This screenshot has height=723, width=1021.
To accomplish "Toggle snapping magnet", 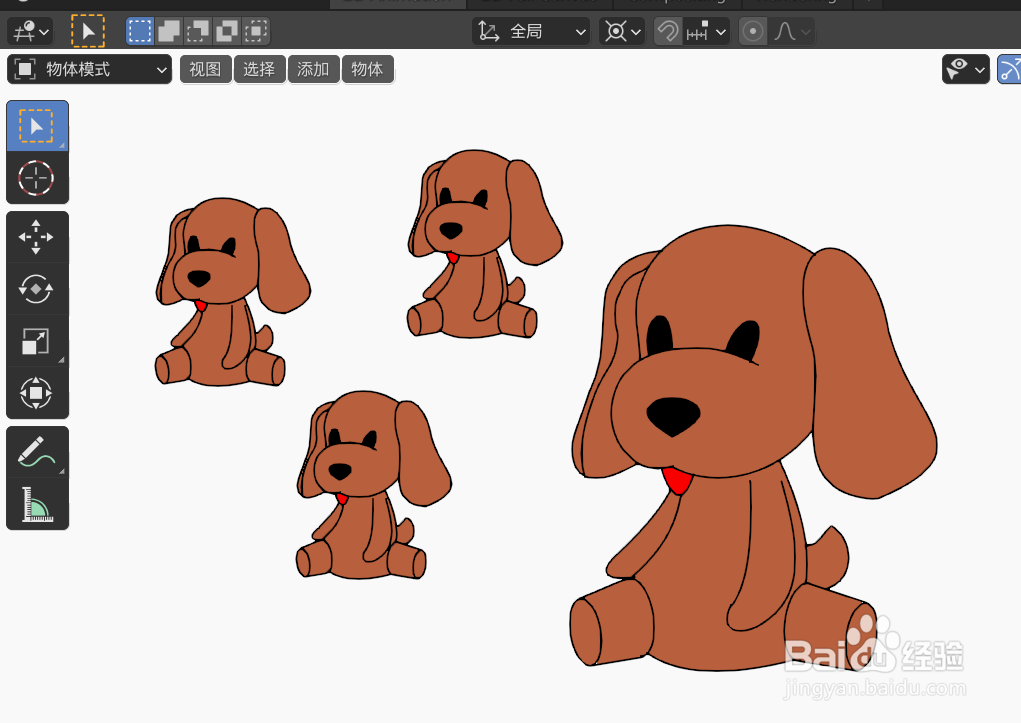I will pos(668,31).
